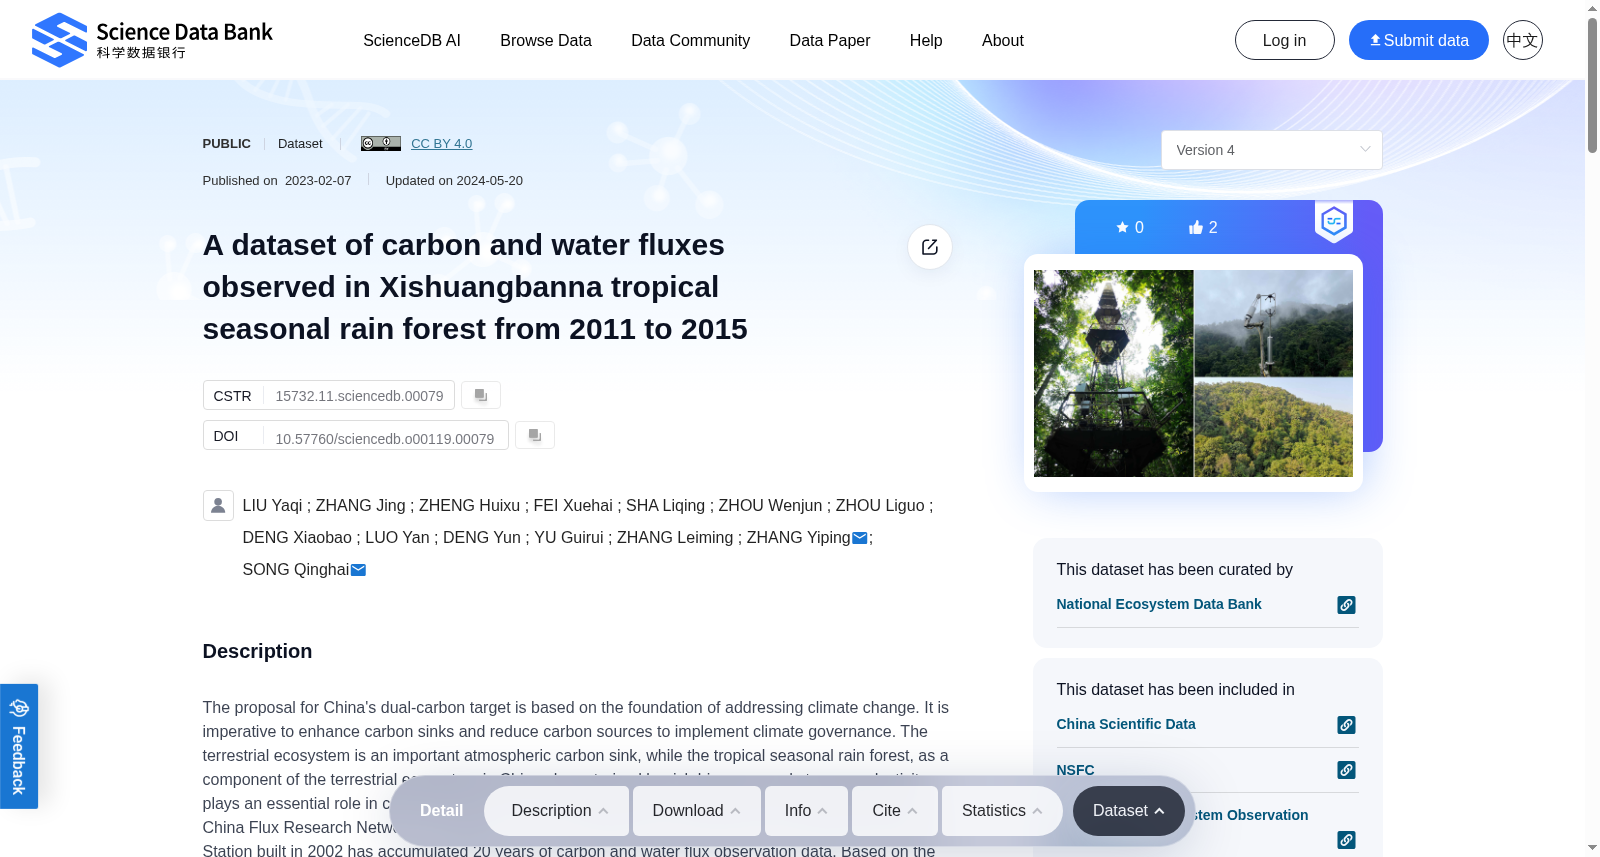
Task: Expand the Cite section button
Action: pyautogui.click(x=895, y=811)
